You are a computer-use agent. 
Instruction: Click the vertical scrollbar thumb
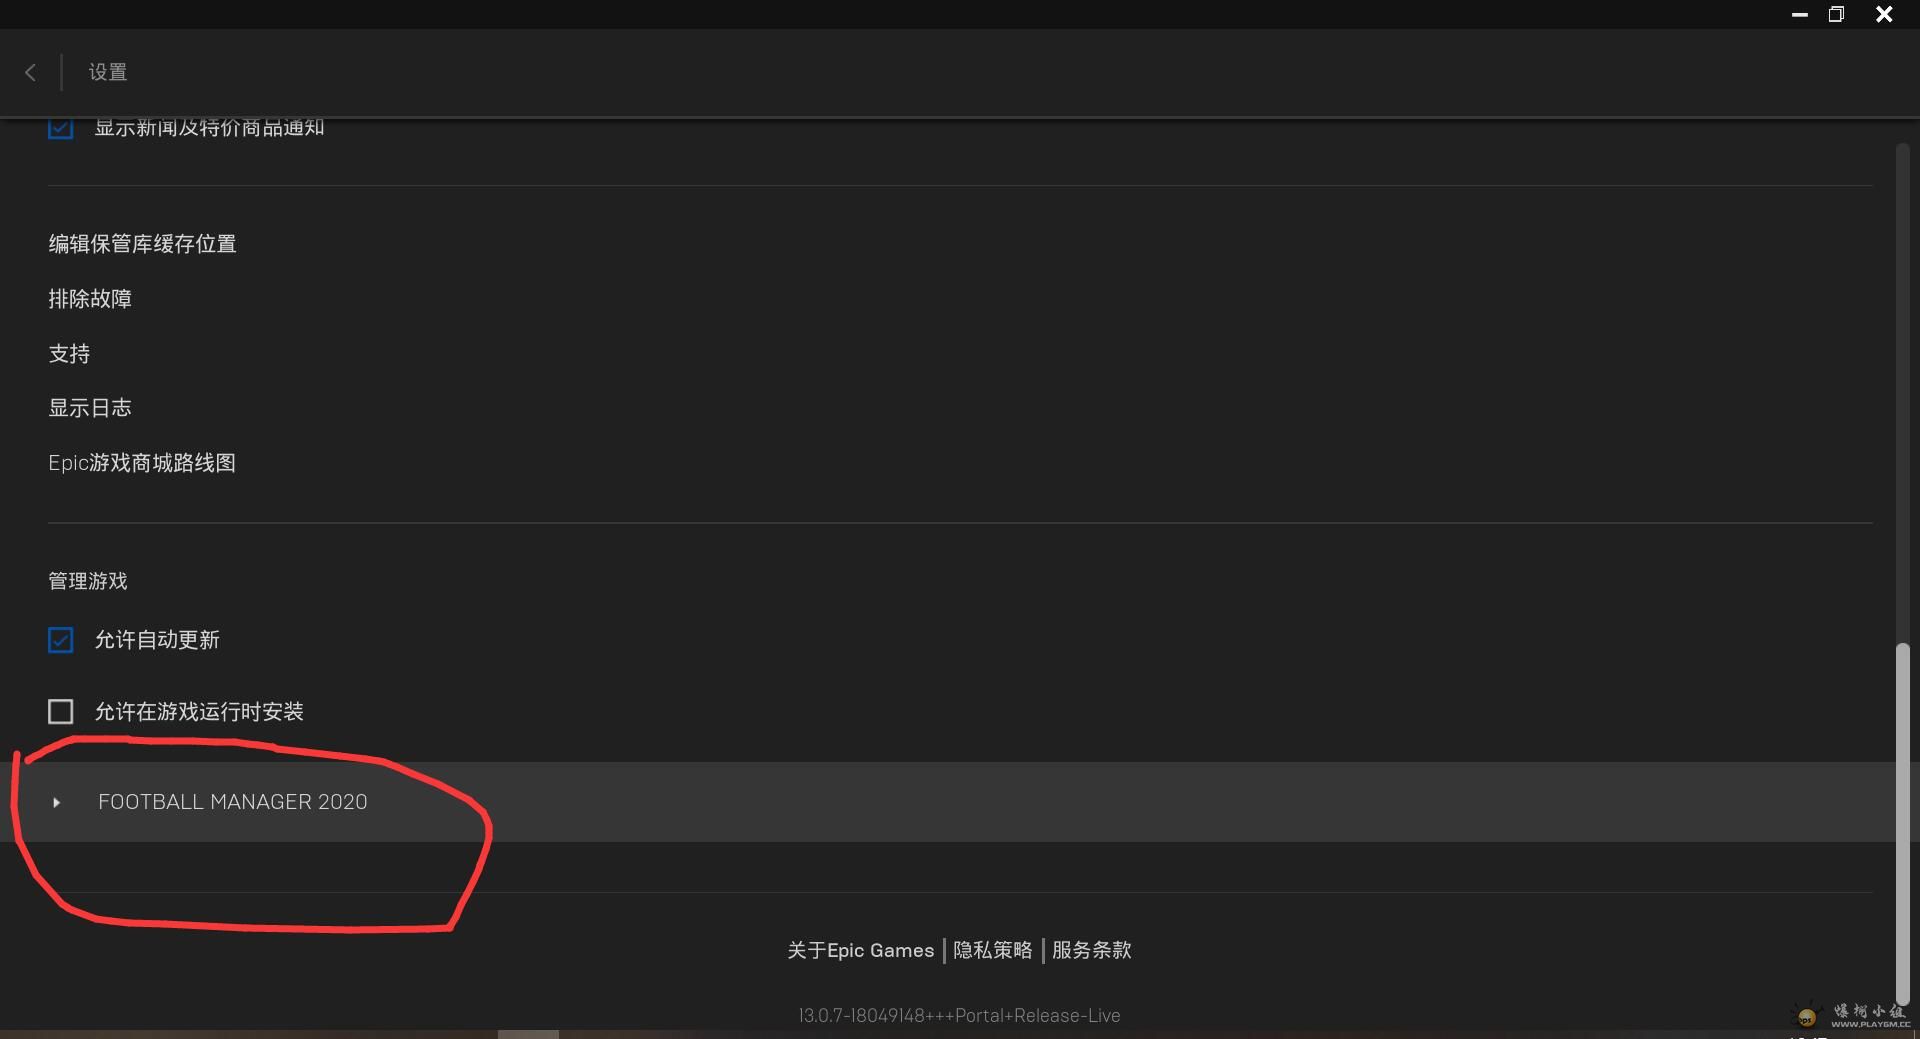(1903, 822)
